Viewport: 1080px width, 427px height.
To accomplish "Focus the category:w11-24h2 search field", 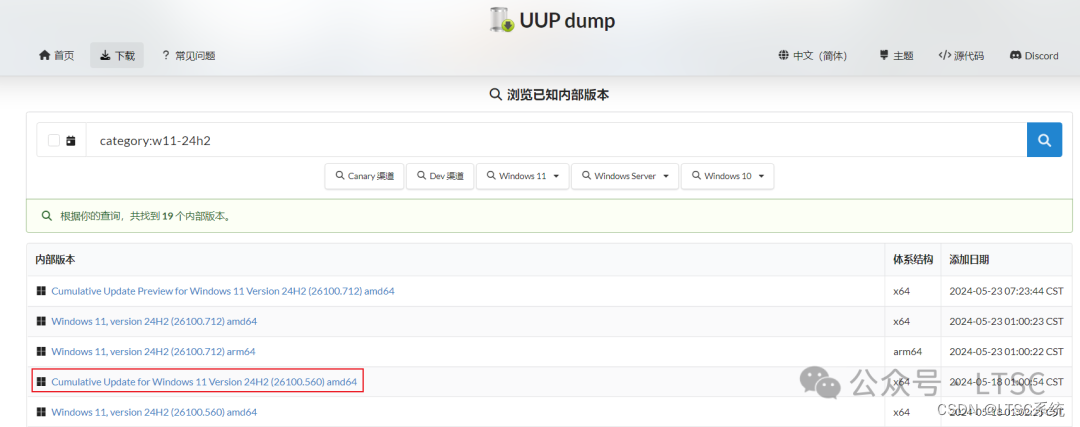I will coord(557,140).
